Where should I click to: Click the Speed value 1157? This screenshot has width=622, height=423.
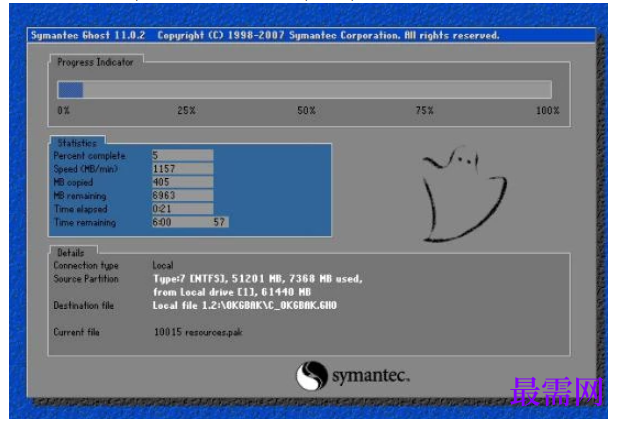[182, 169]
